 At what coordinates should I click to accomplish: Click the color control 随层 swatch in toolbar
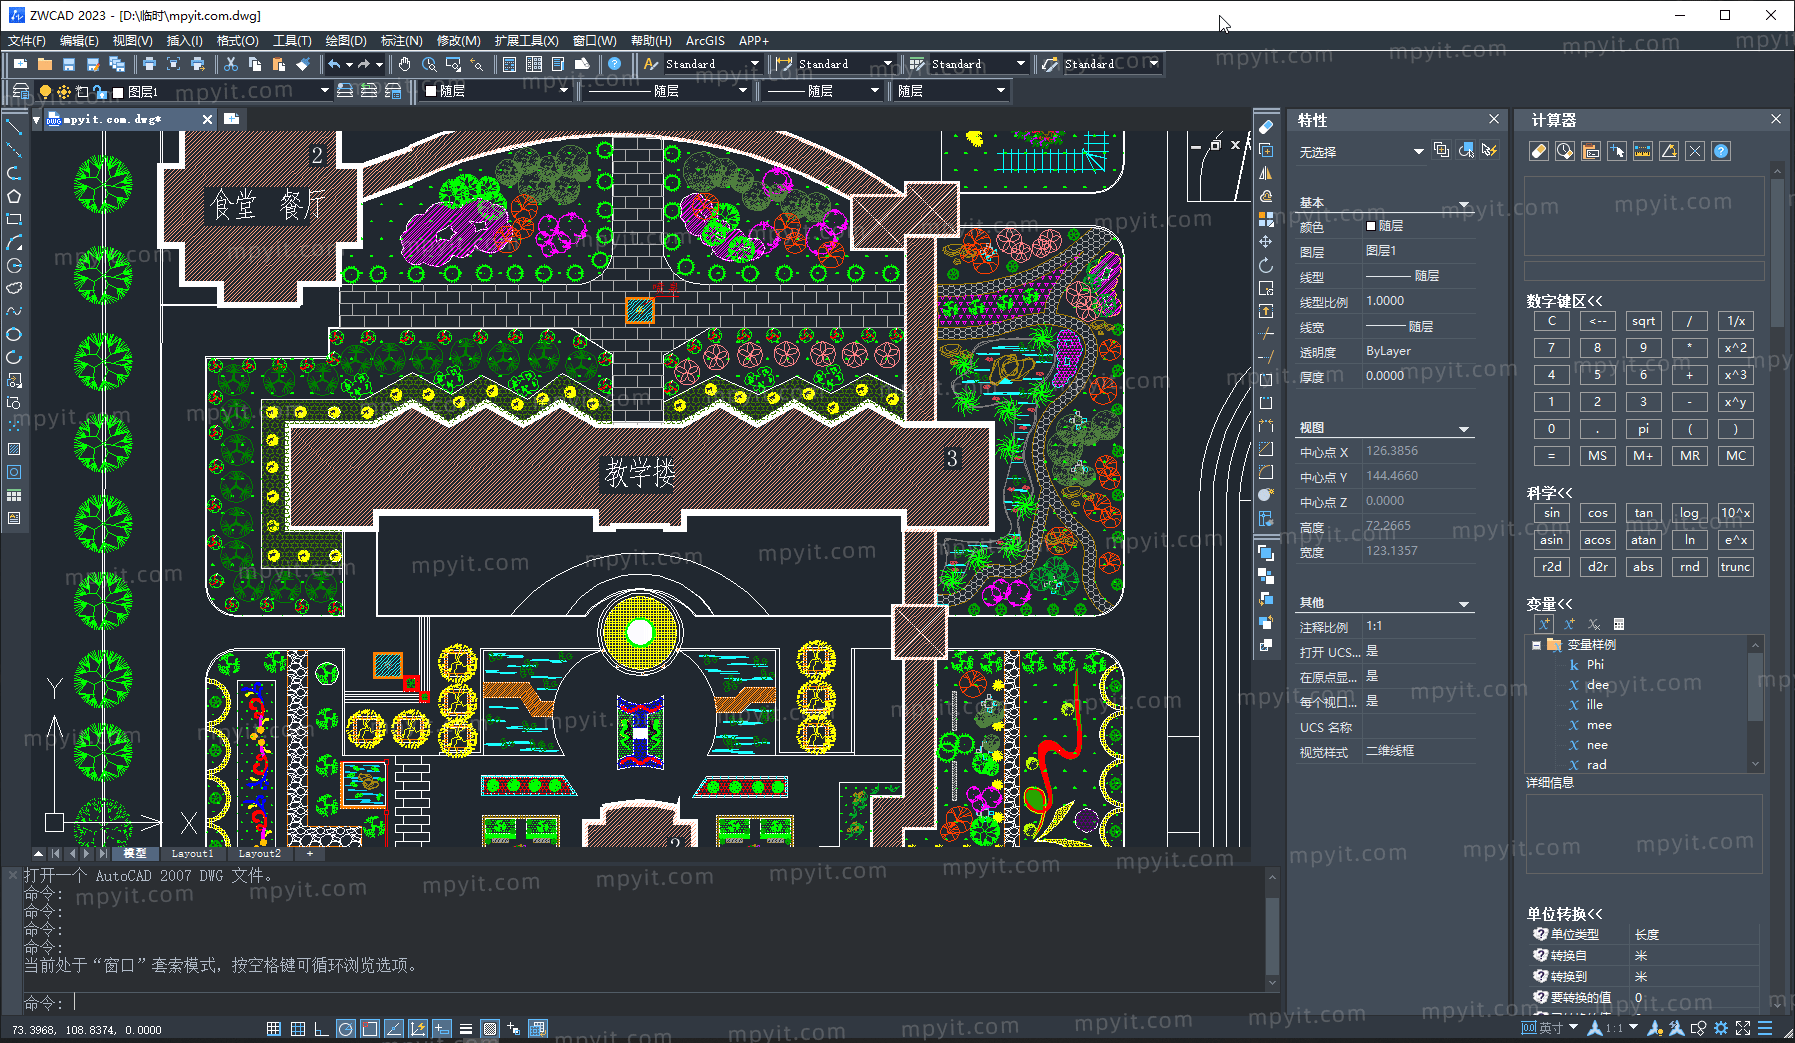pos(432,91)
